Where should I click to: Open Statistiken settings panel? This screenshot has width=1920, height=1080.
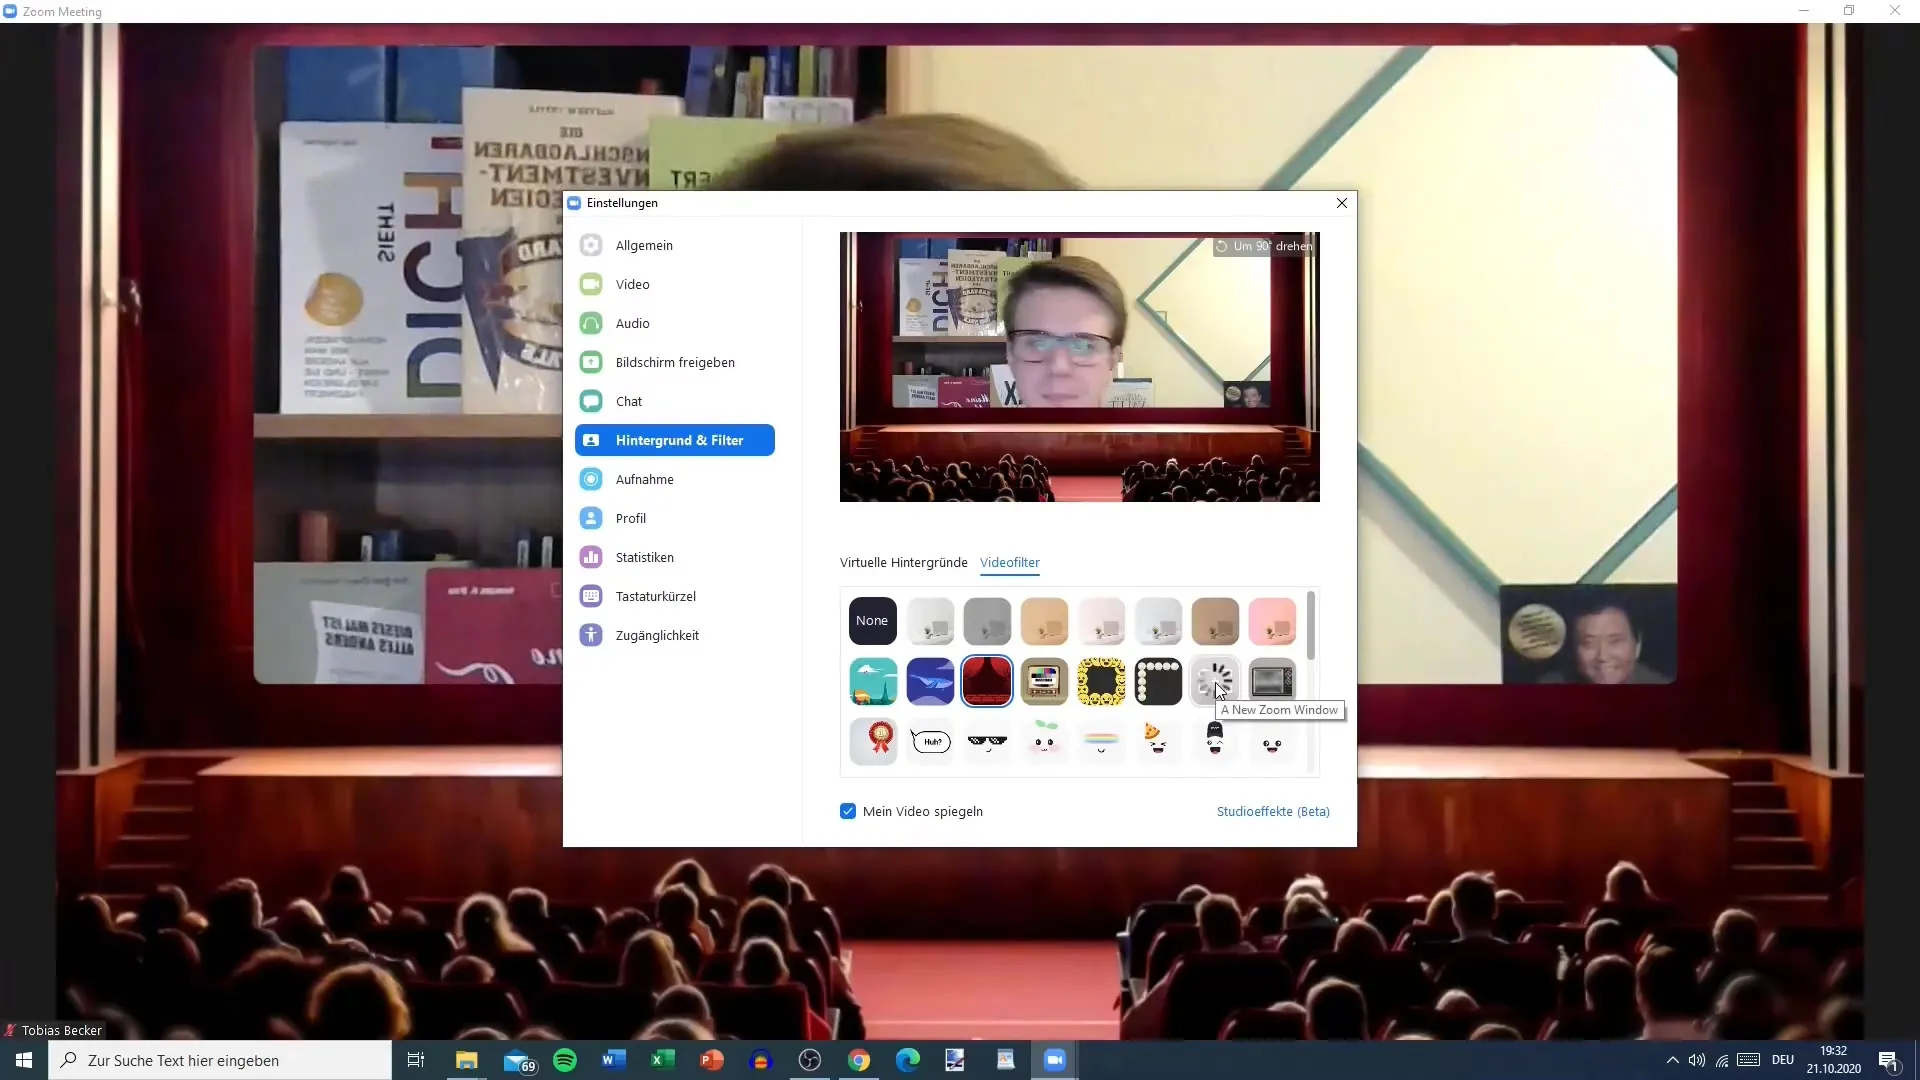645,556
